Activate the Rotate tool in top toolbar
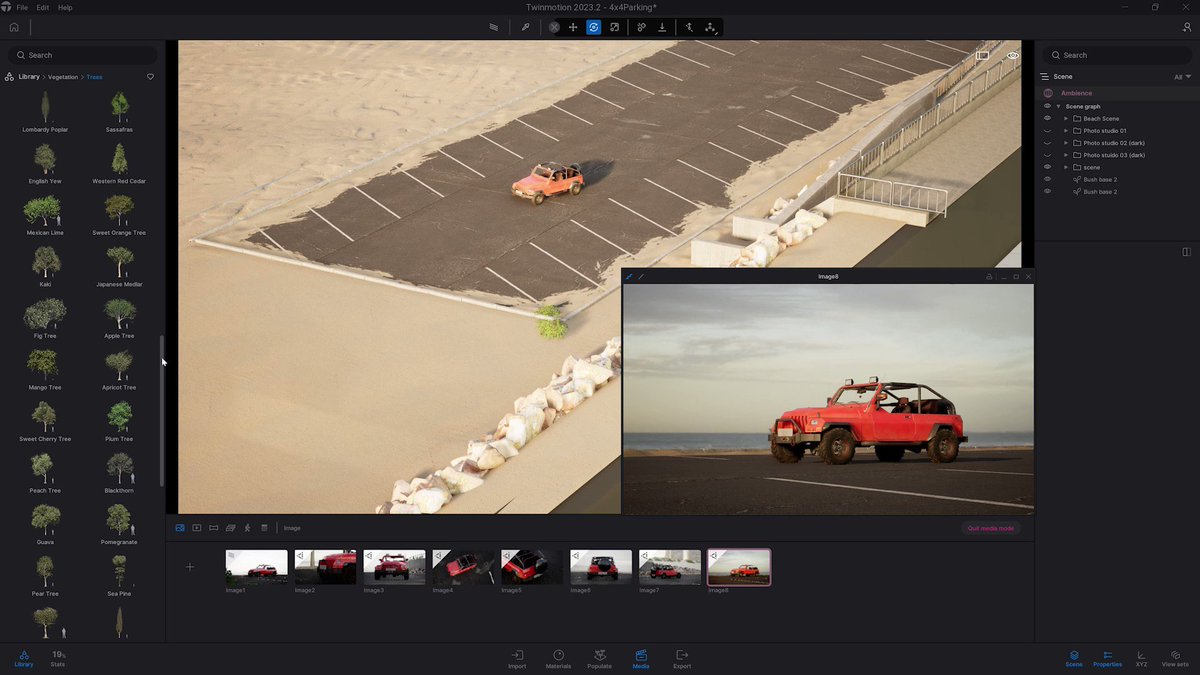Image resolution: width=1200 pixels, height=675 pixels. [x=593, y=27]
